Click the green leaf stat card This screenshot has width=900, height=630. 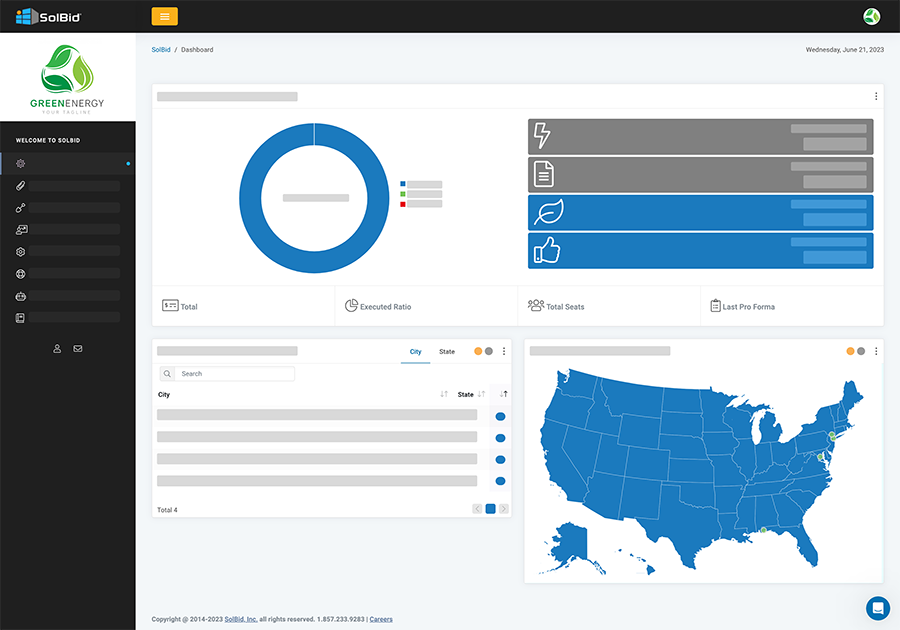(x=700, y=213)
